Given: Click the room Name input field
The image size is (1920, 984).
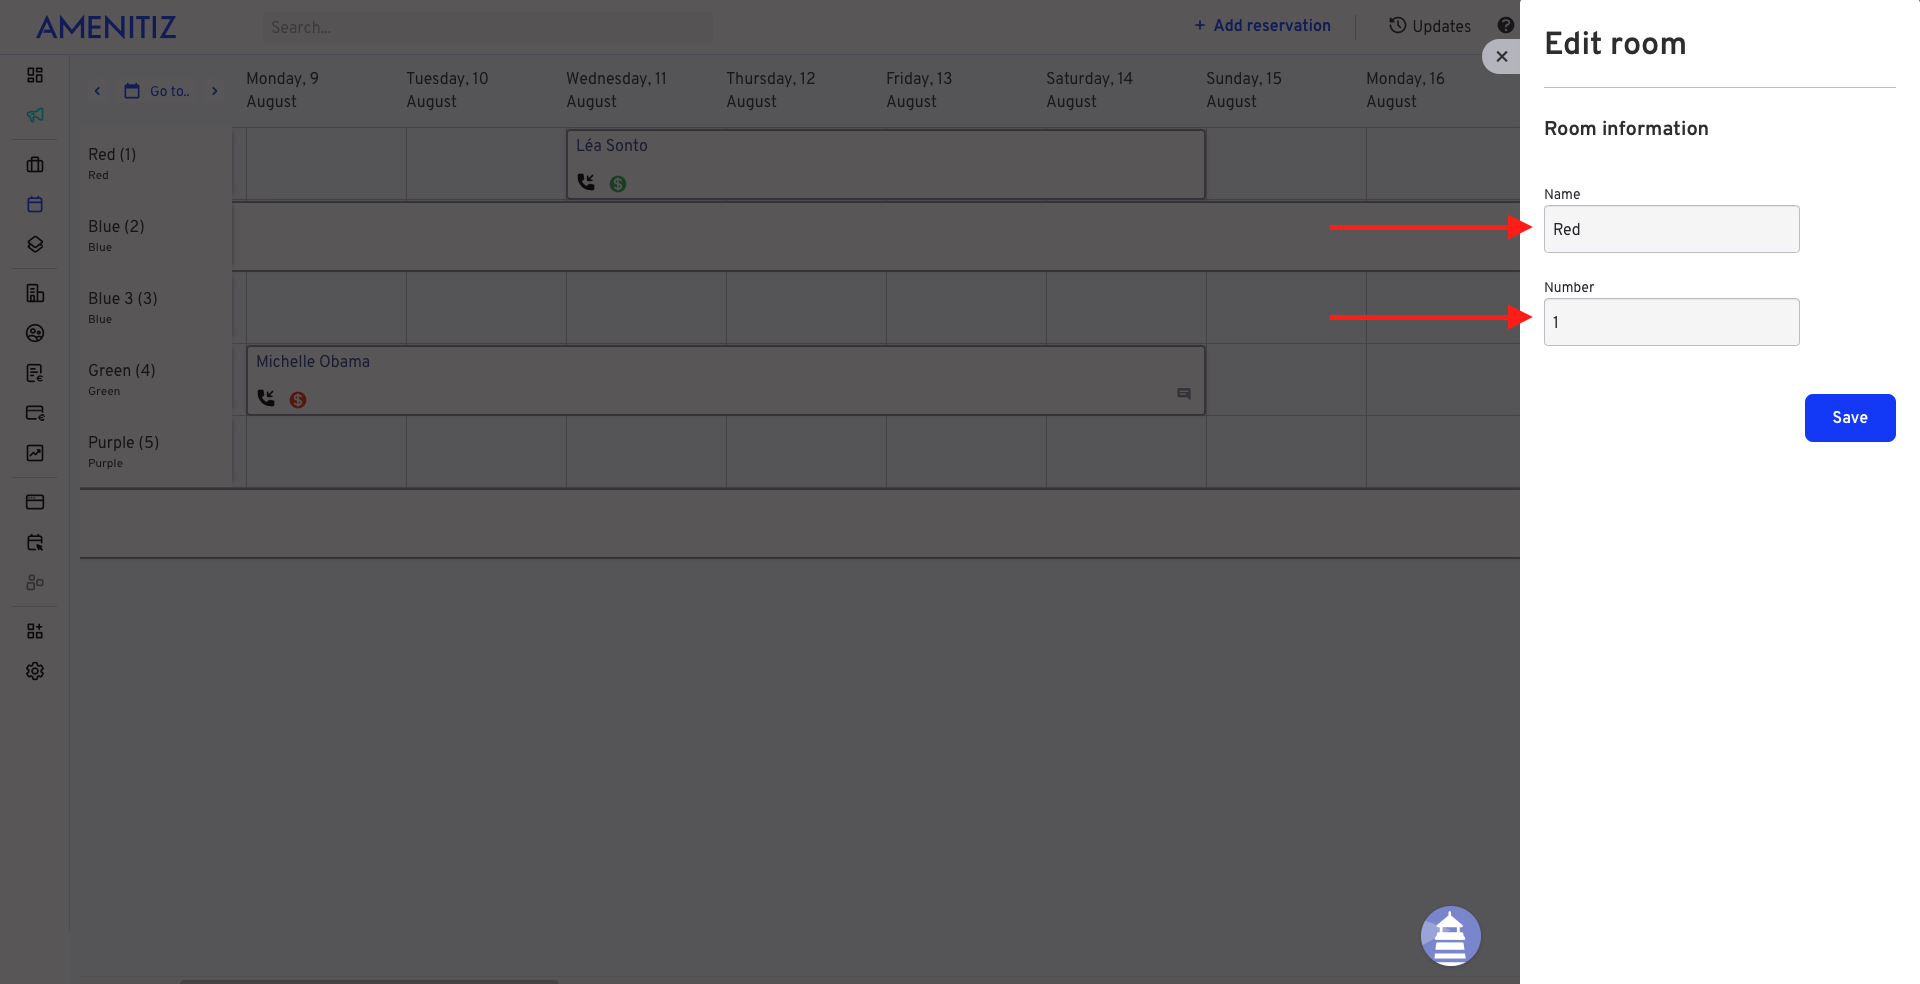Looking at the screenshot, I should point(1671,229).
